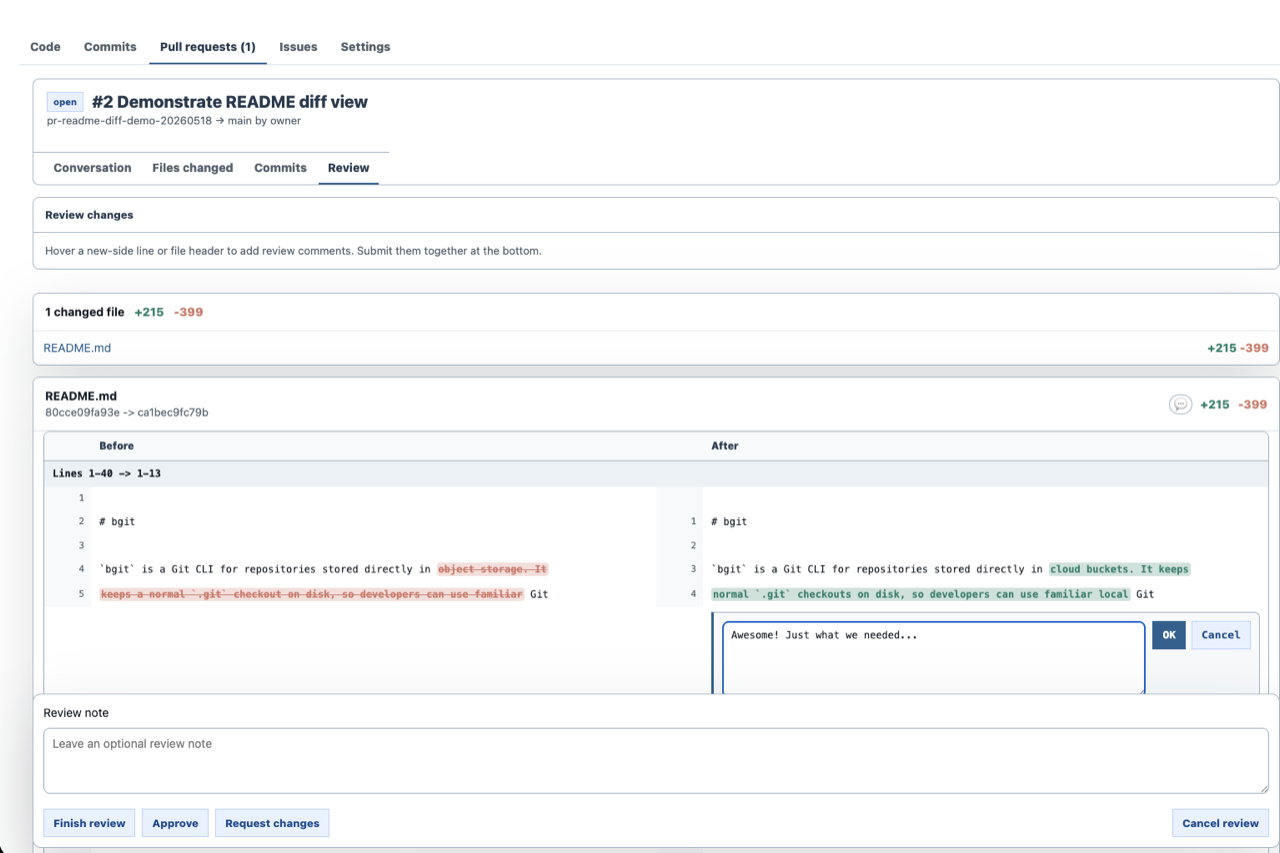The width and height of the screenshot is (1280, 853).
Task: Cancel the inline comment
Action: click(x=1221, y=635)
